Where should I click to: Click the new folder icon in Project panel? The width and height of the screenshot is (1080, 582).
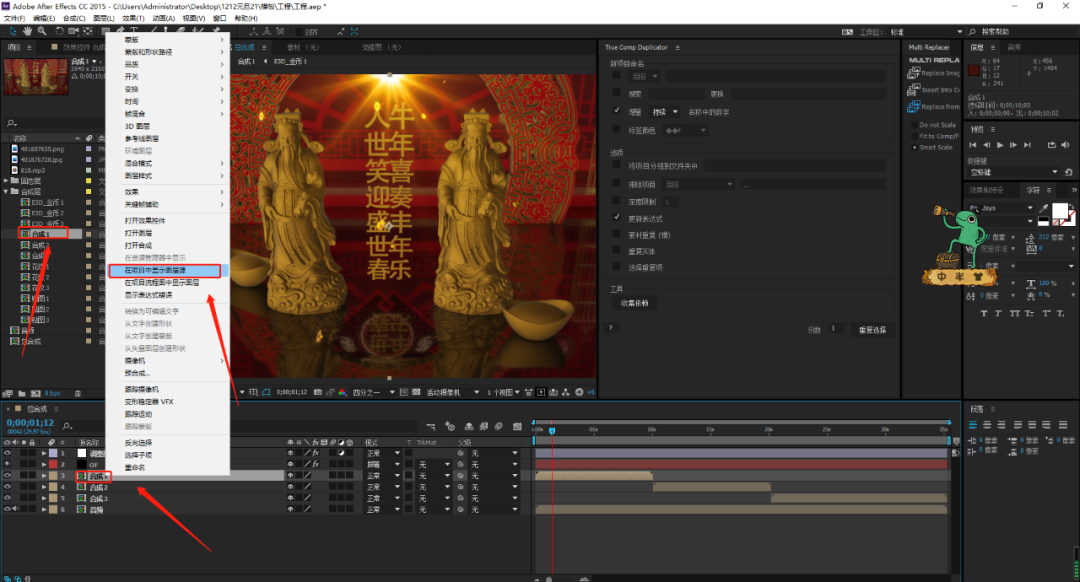(x=21, y=393)
